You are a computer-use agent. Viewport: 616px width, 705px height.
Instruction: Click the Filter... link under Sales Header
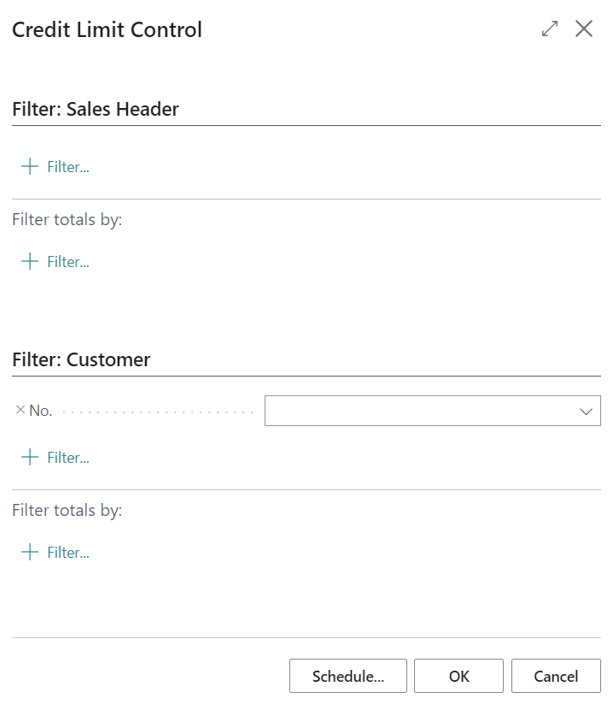tap(68, 167)
